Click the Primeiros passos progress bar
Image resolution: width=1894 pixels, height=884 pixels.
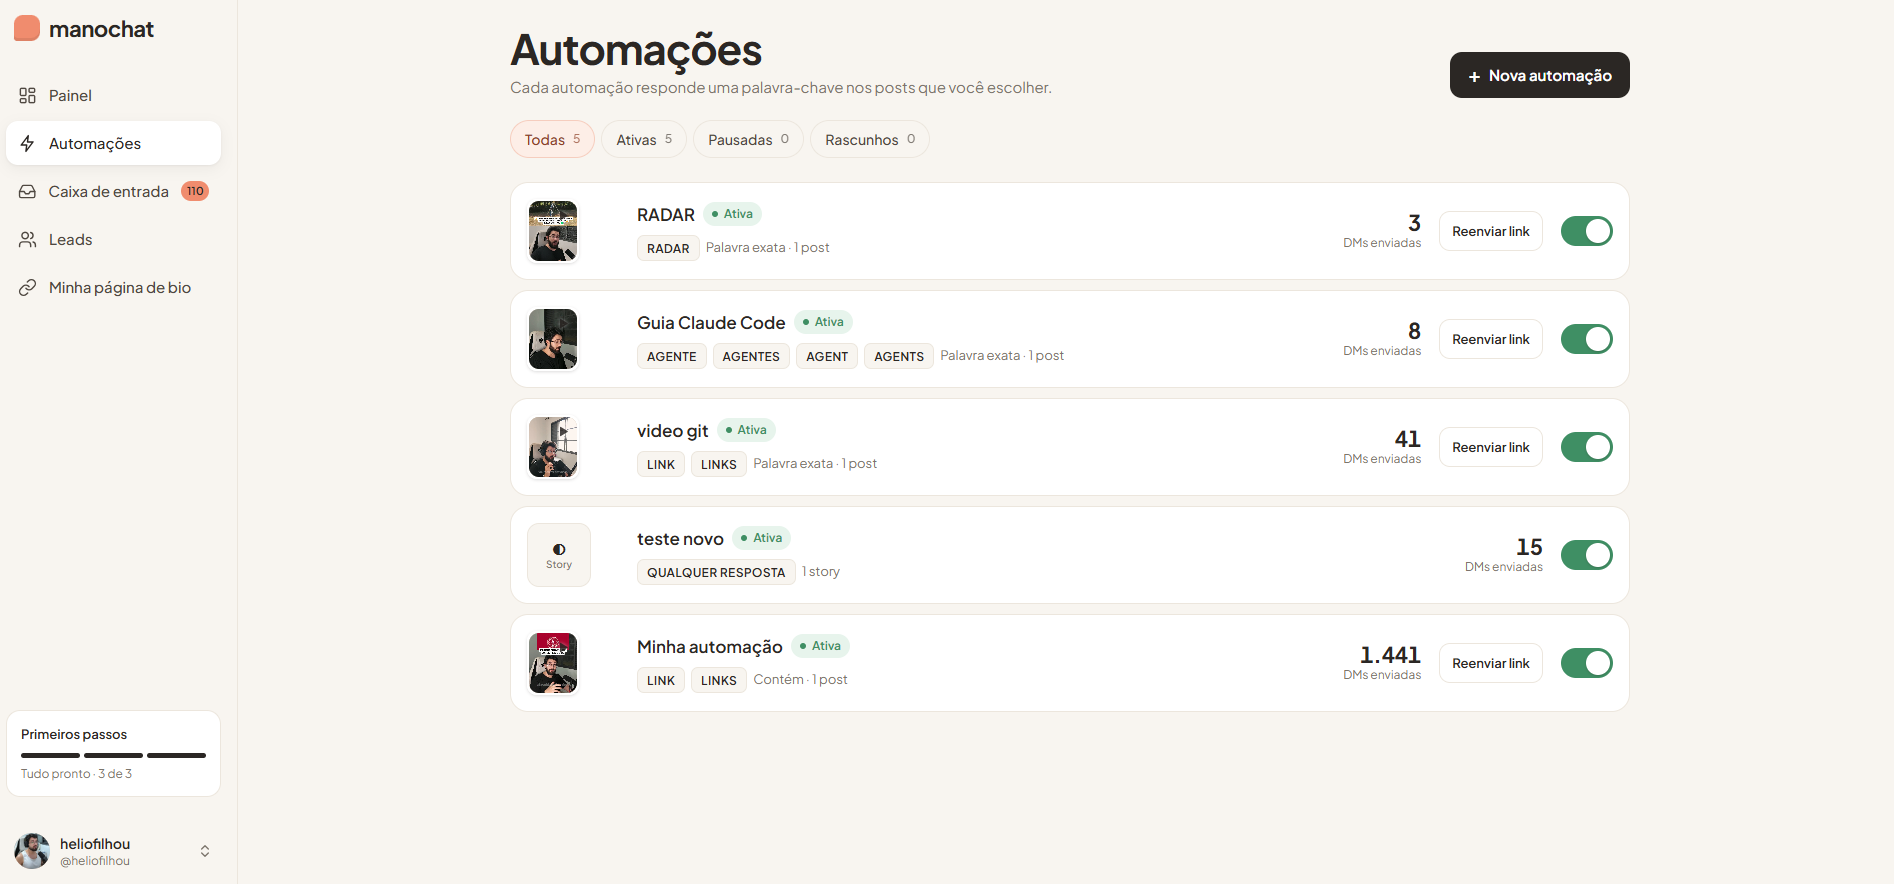point(113,755)
